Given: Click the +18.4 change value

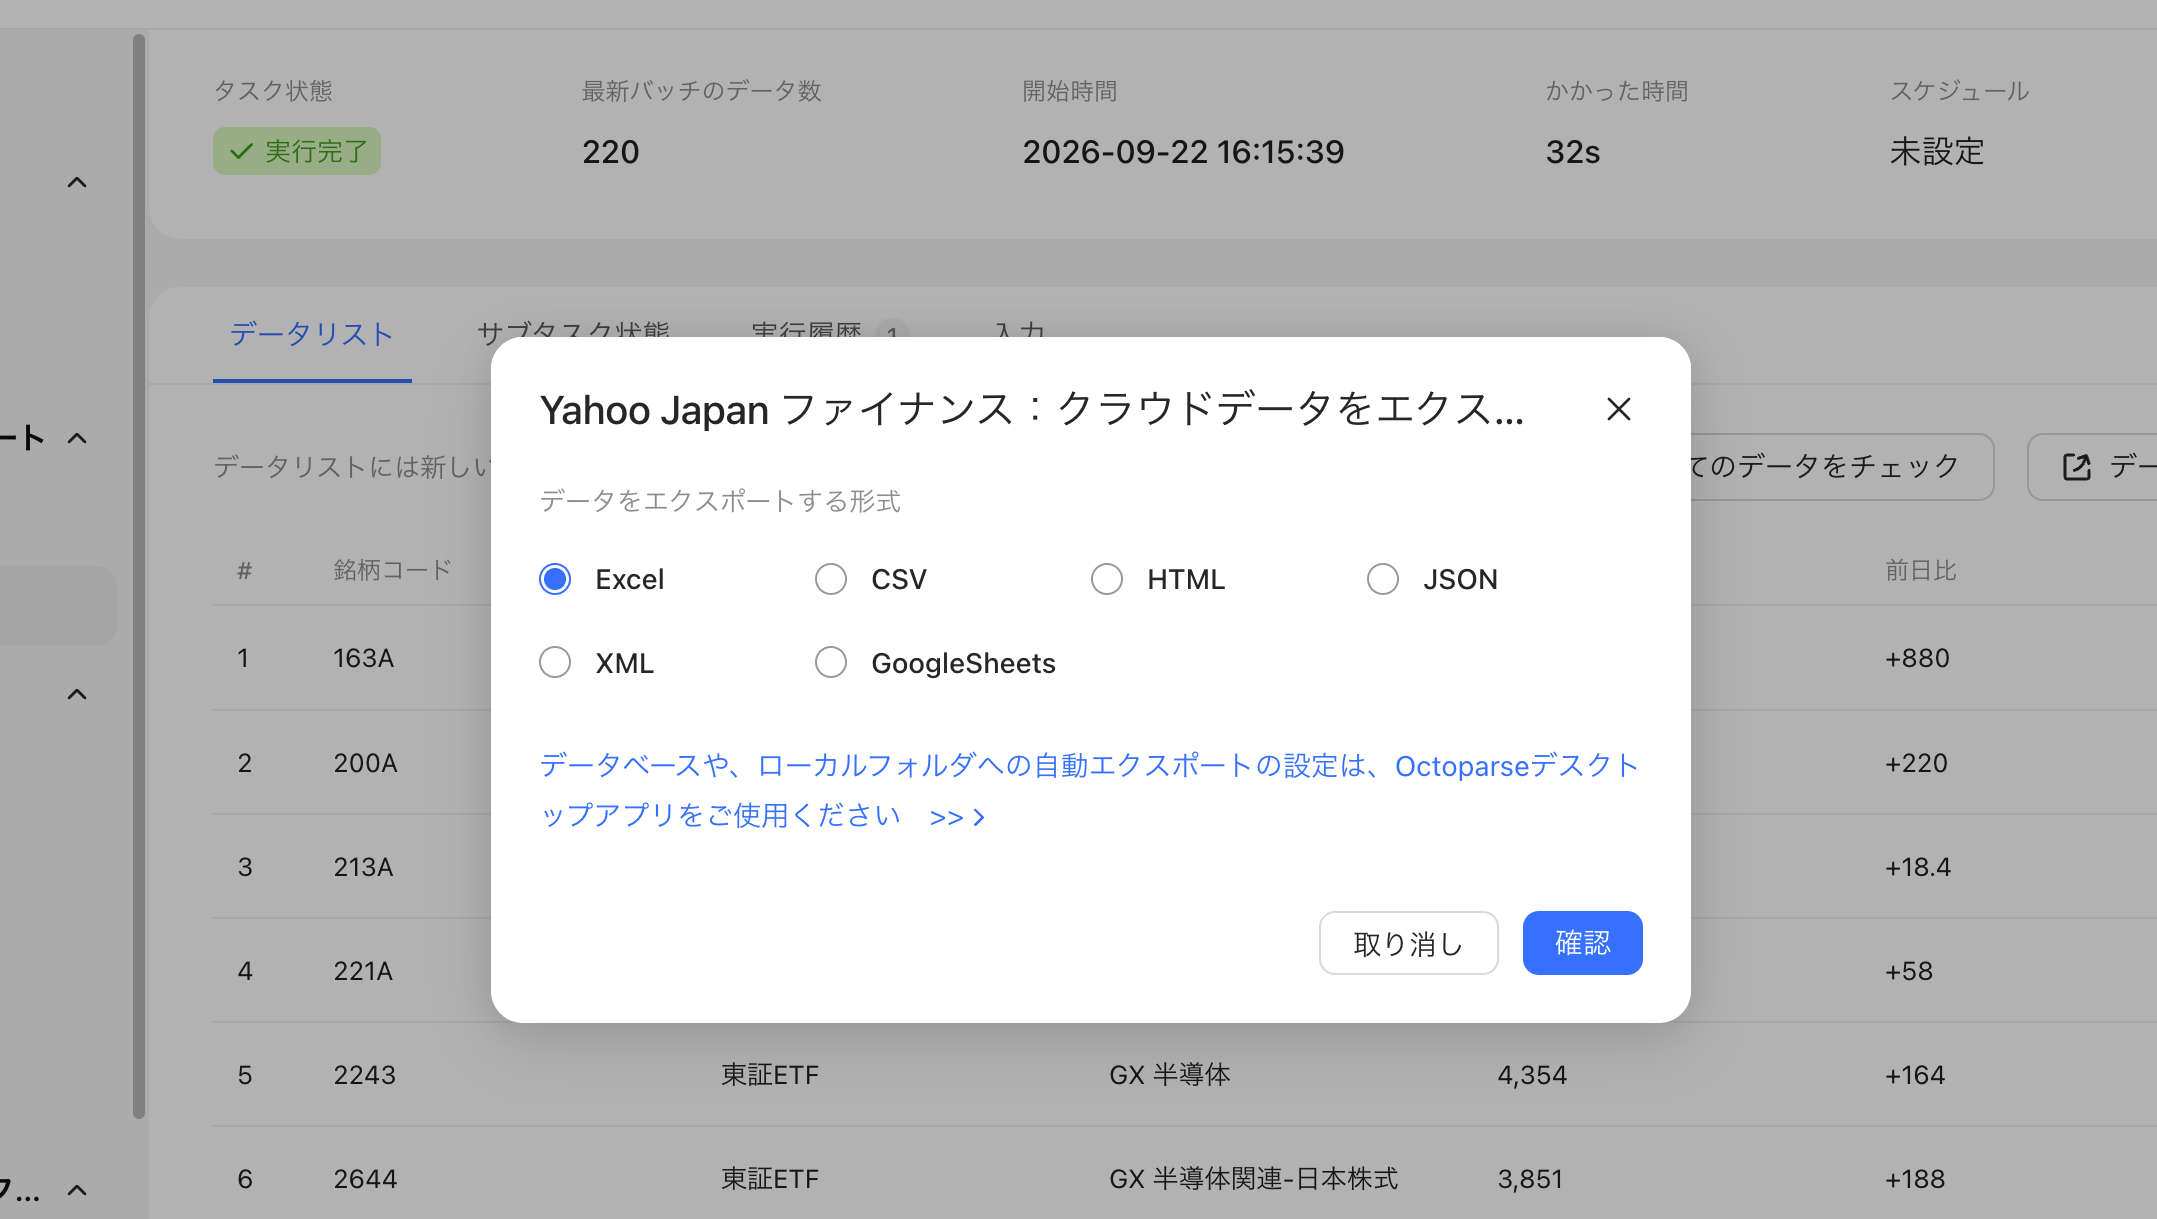Looking at the screenshot, I should pyautogui.click(x=1918, y=867).
